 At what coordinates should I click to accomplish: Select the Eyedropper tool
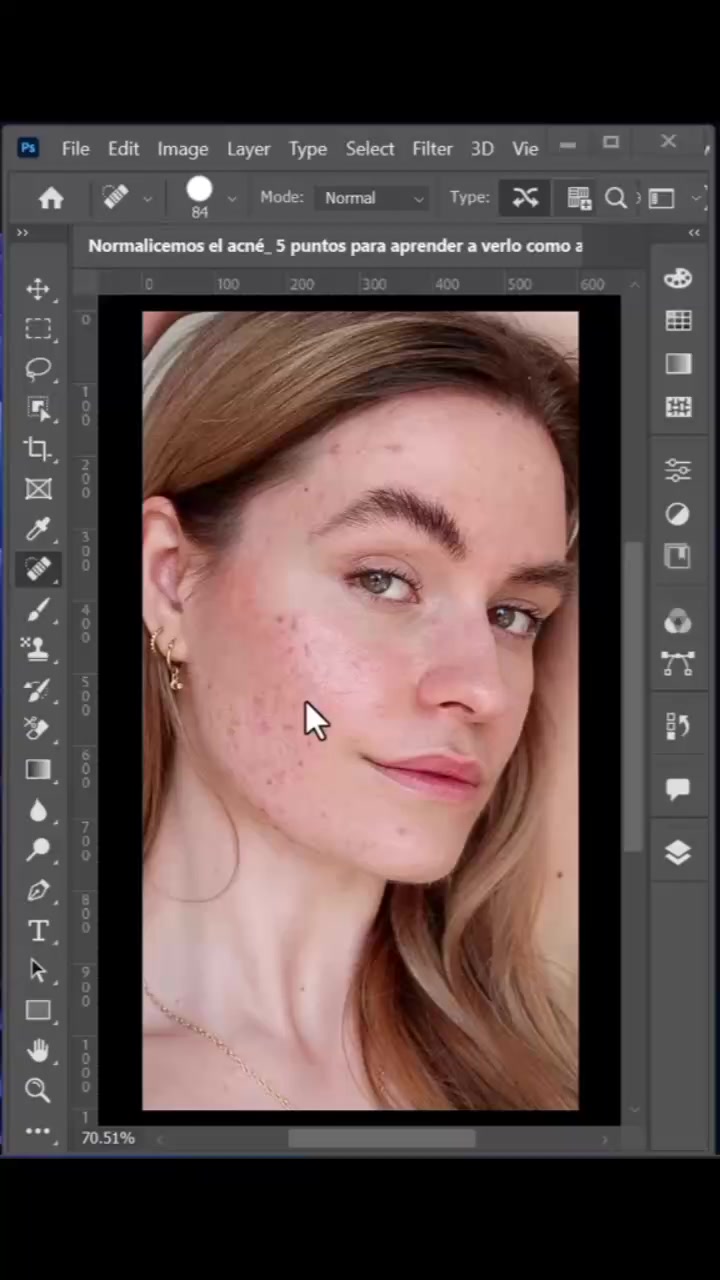click(x=38, y=529)
